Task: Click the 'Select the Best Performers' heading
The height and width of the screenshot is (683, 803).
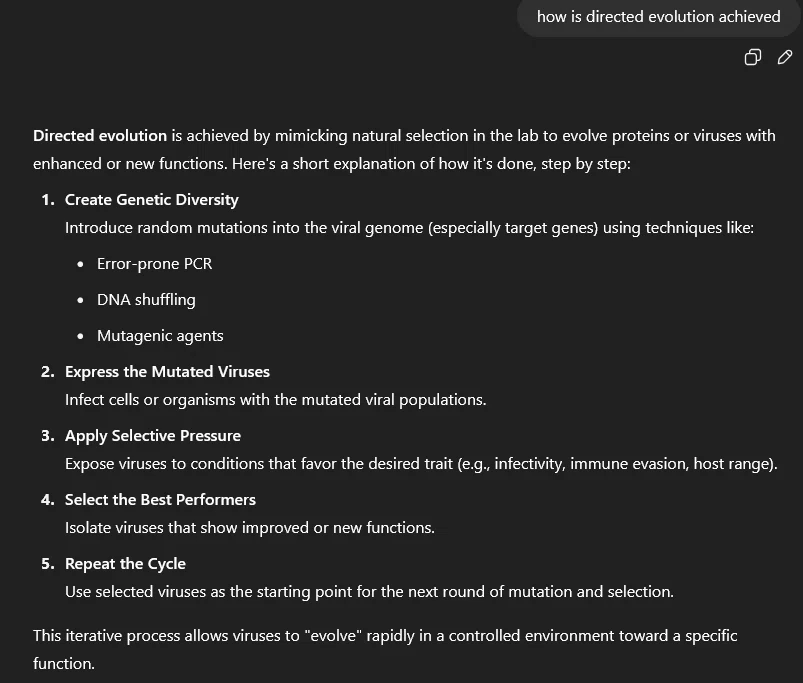Action: [160, 500]
